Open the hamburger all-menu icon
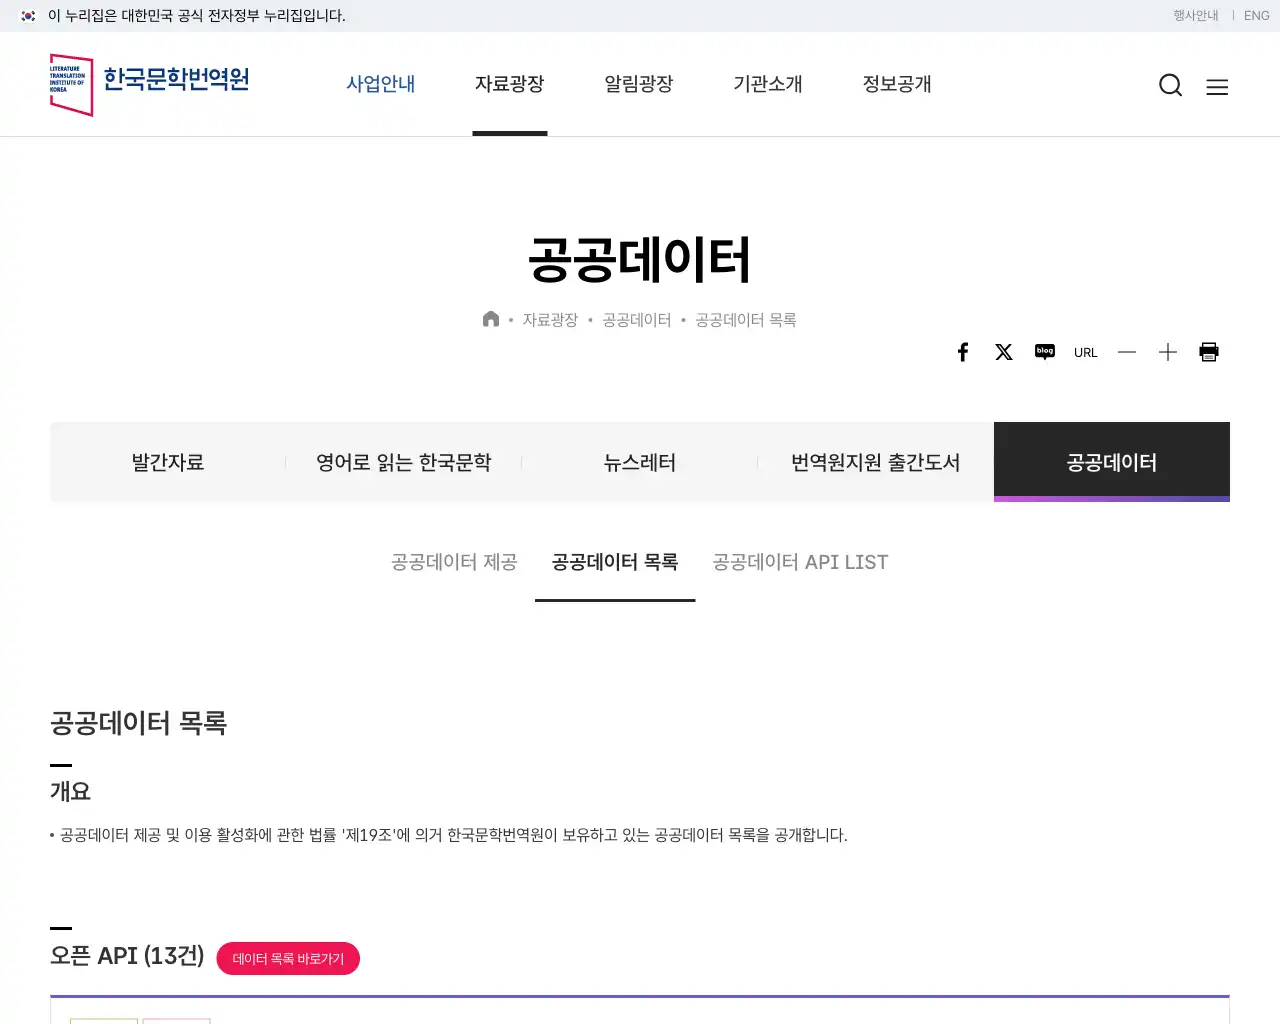The image size is (1280, 1024). [1217, 87]
